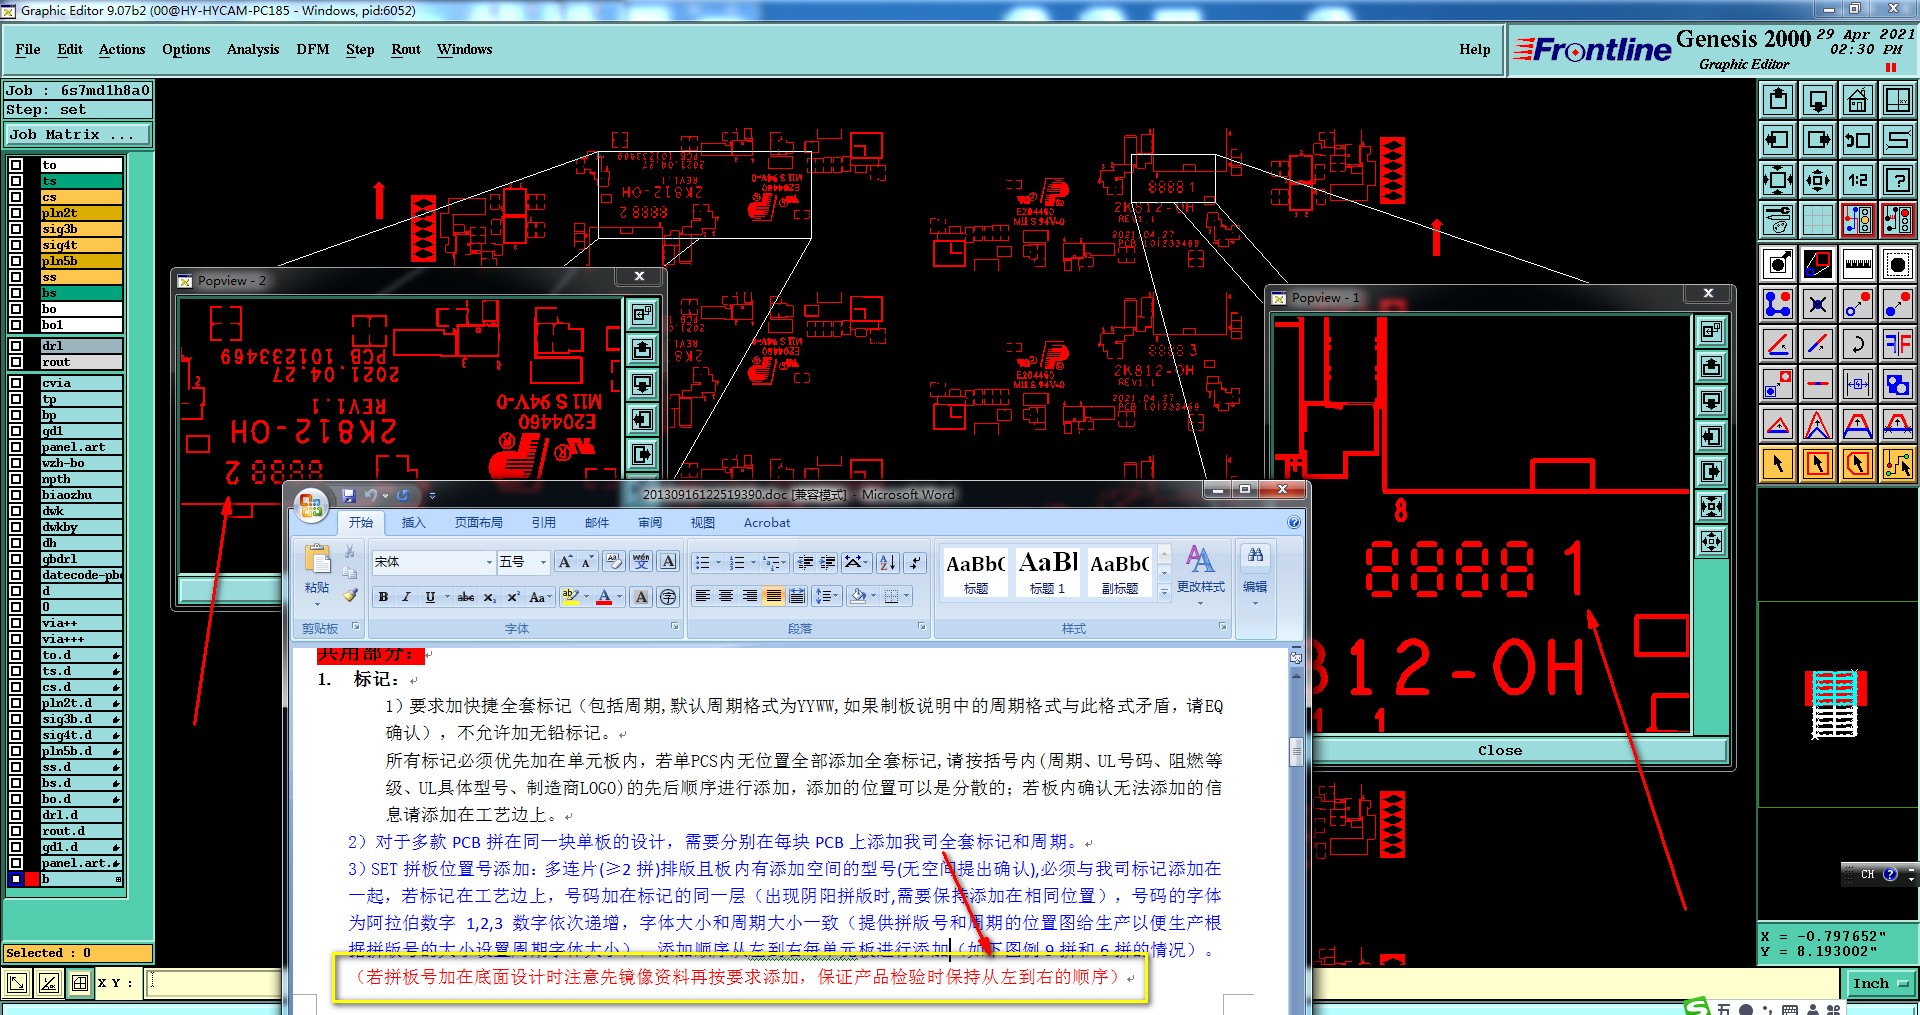Open the borders dropdown arrow in Word
1920x1015 pixels.
coord(906,597)
